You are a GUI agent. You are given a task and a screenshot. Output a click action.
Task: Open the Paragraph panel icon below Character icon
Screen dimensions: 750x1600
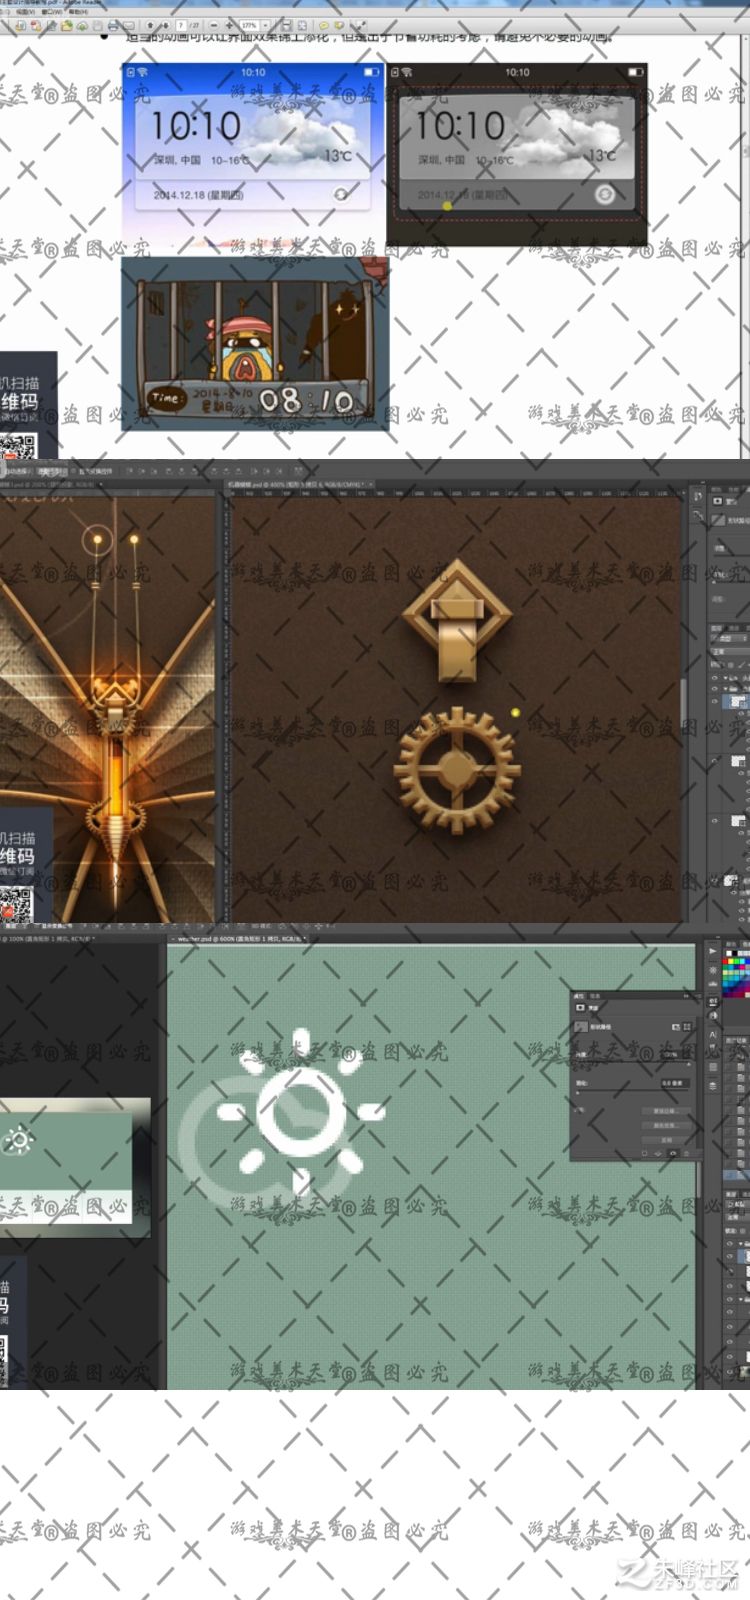[713, 1047]
